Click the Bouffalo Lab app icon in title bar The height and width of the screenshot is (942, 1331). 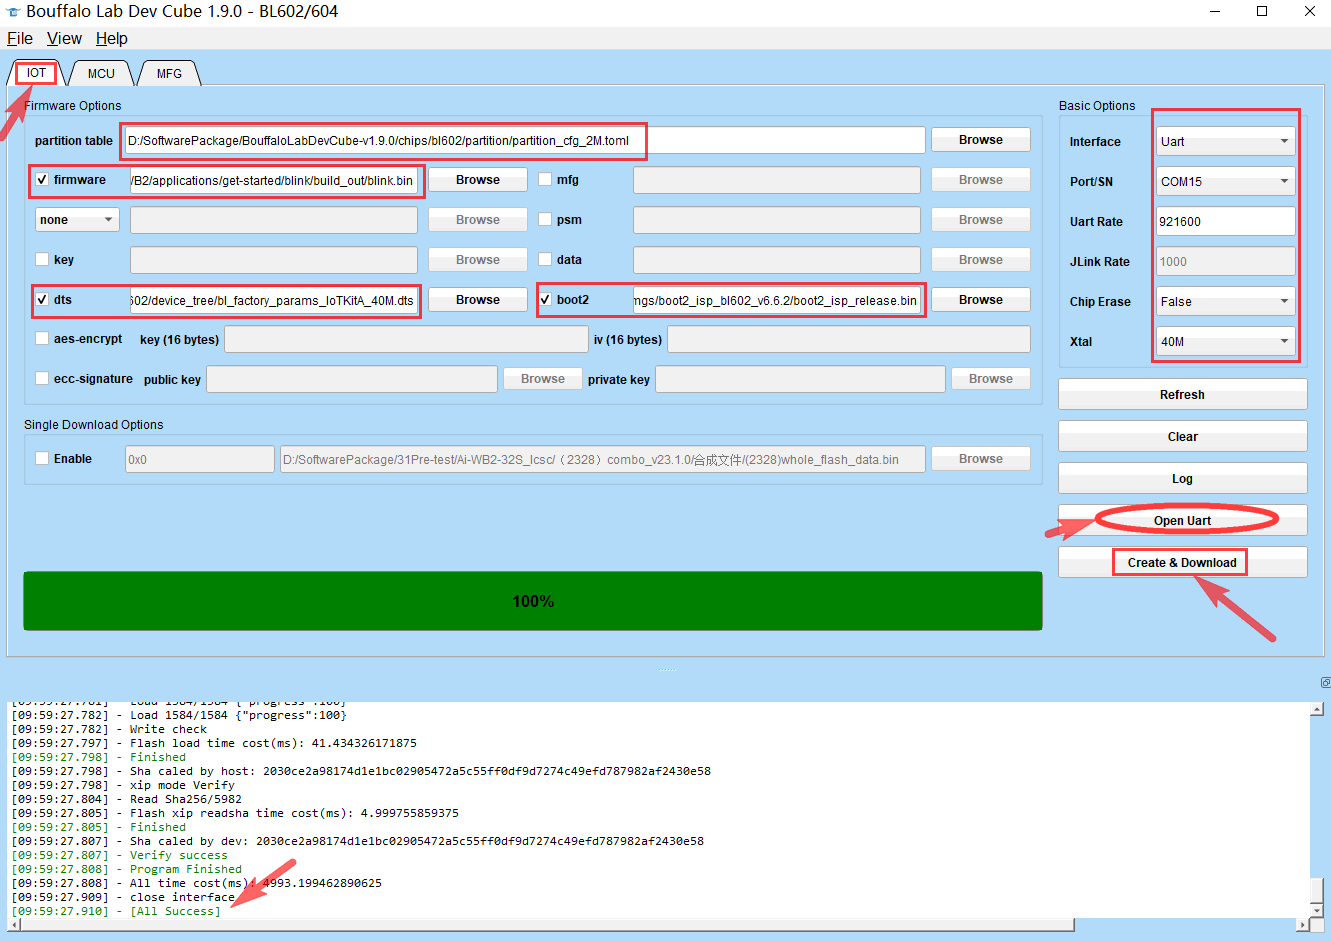point(13,12)
